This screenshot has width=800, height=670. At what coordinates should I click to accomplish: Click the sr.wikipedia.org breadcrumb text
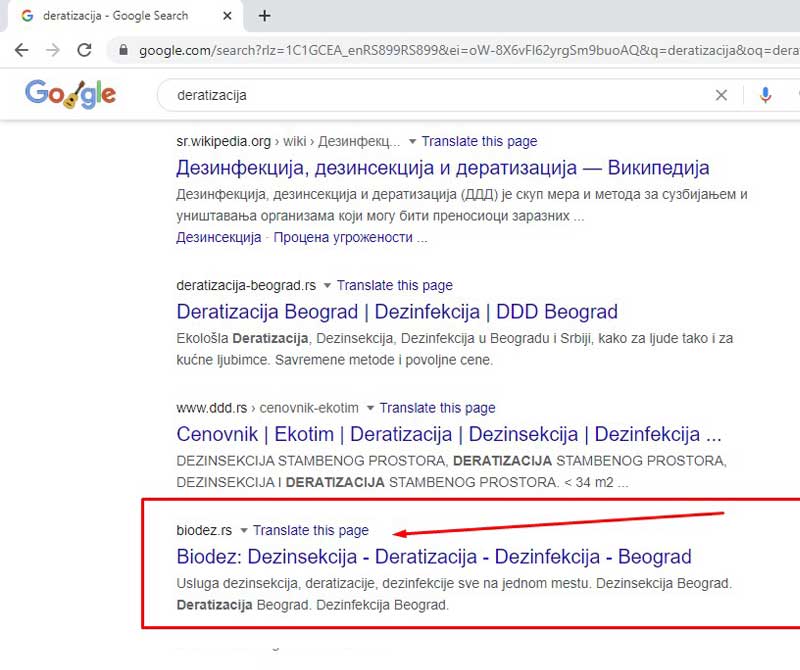click(x=223, y=141)
